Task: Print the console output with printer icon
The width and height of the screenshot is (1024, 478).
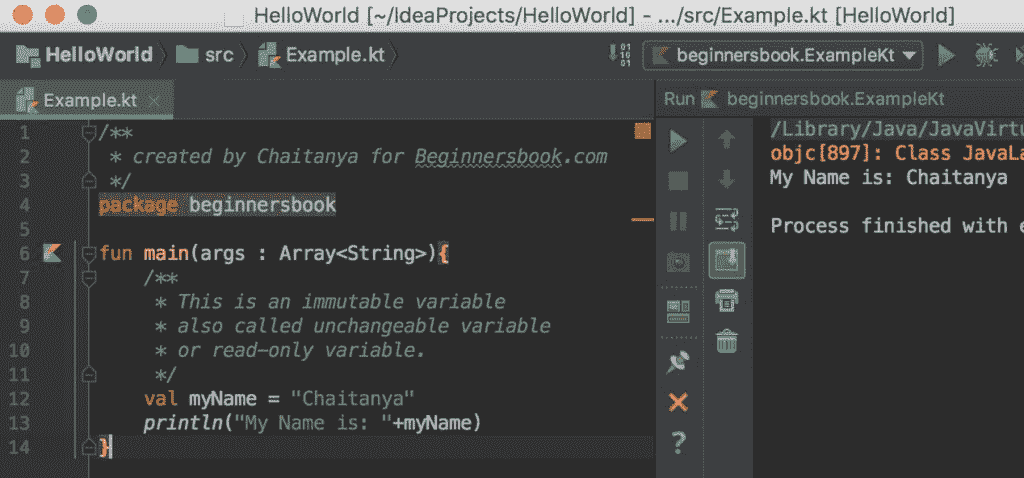Action: point(727,300)
